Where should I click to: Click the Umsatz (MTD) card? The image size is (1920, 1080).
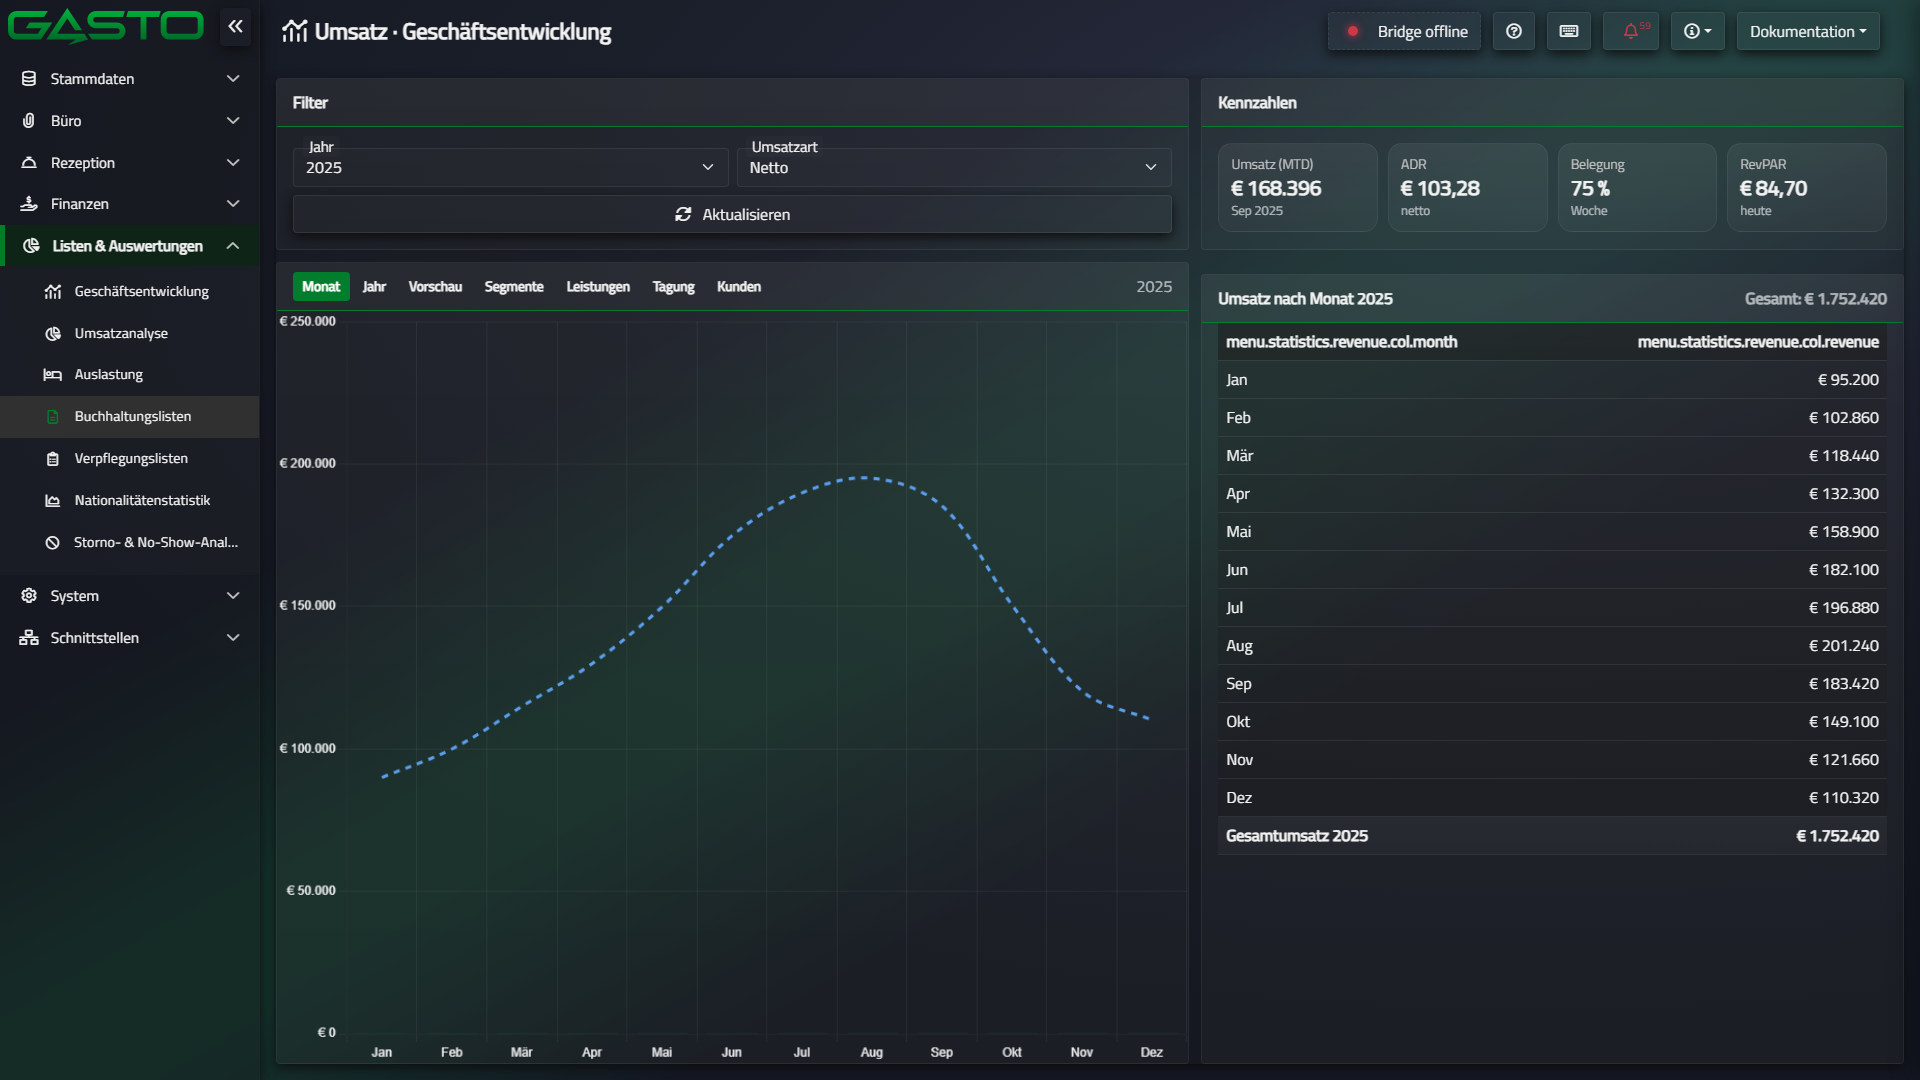[x=1297, y=188]
